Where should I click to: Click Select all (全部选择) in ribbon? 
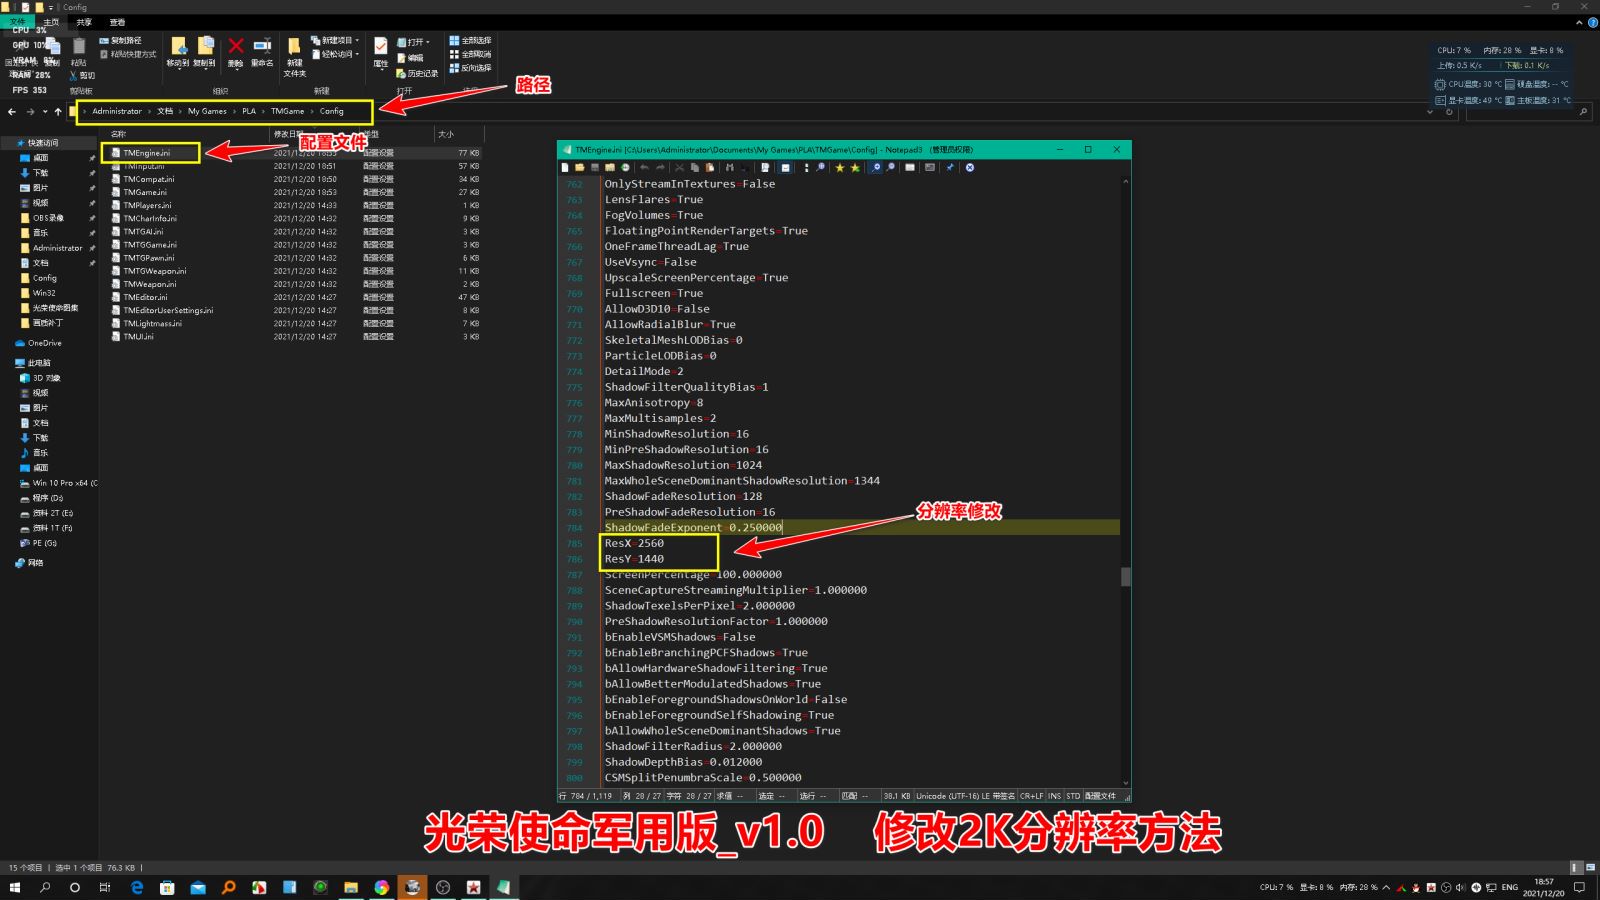[x=470, y=41]
